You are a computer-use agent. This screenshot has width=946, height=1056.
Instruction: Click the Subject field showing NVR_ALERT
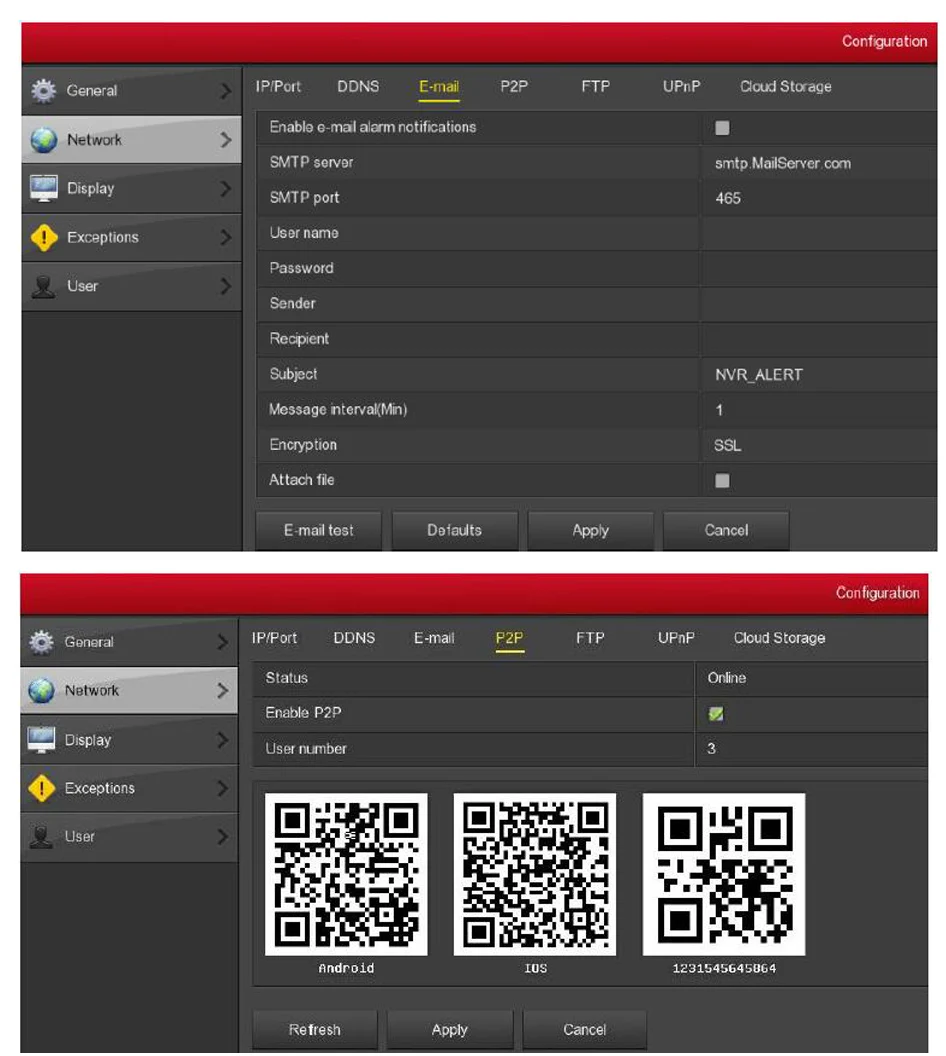click(819, 374)
